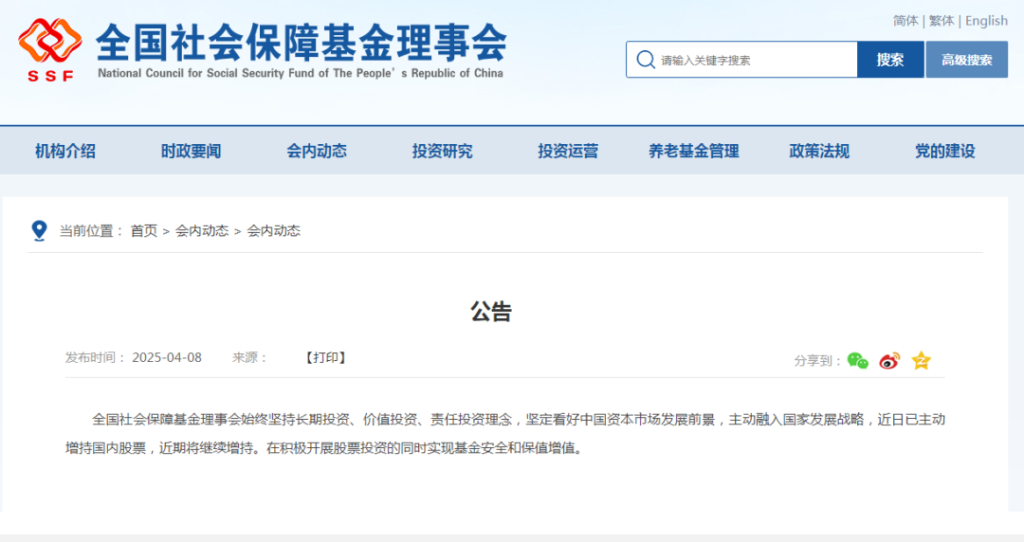
Task: Open the 政策法规 menu
Action: tap(819, 151)
